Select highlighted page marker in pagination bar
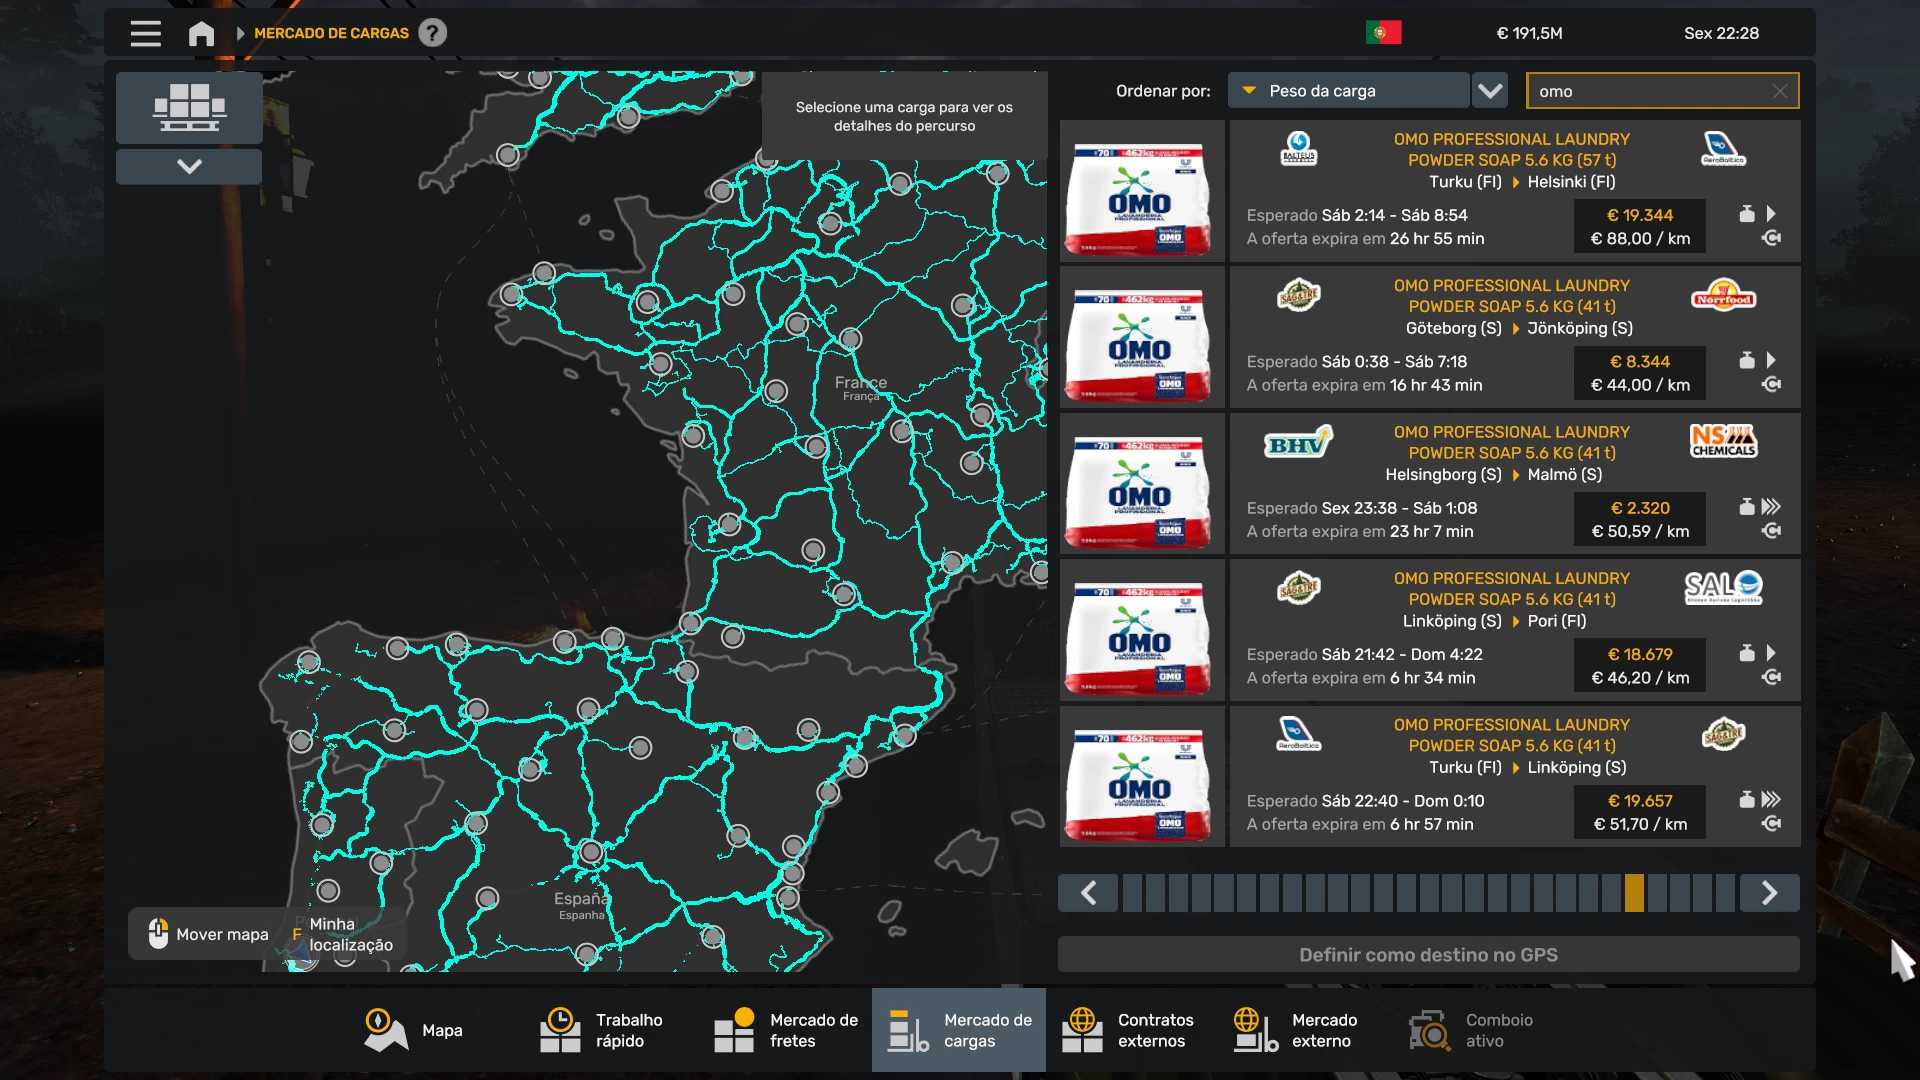Screen dimensions: 1920x1080 click(1634, 893)
